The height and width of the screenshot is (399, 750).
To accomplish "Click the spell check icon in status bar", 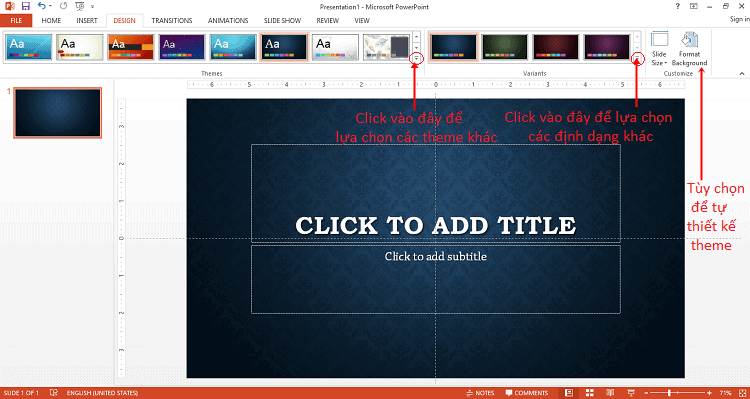I will [54, 393].
